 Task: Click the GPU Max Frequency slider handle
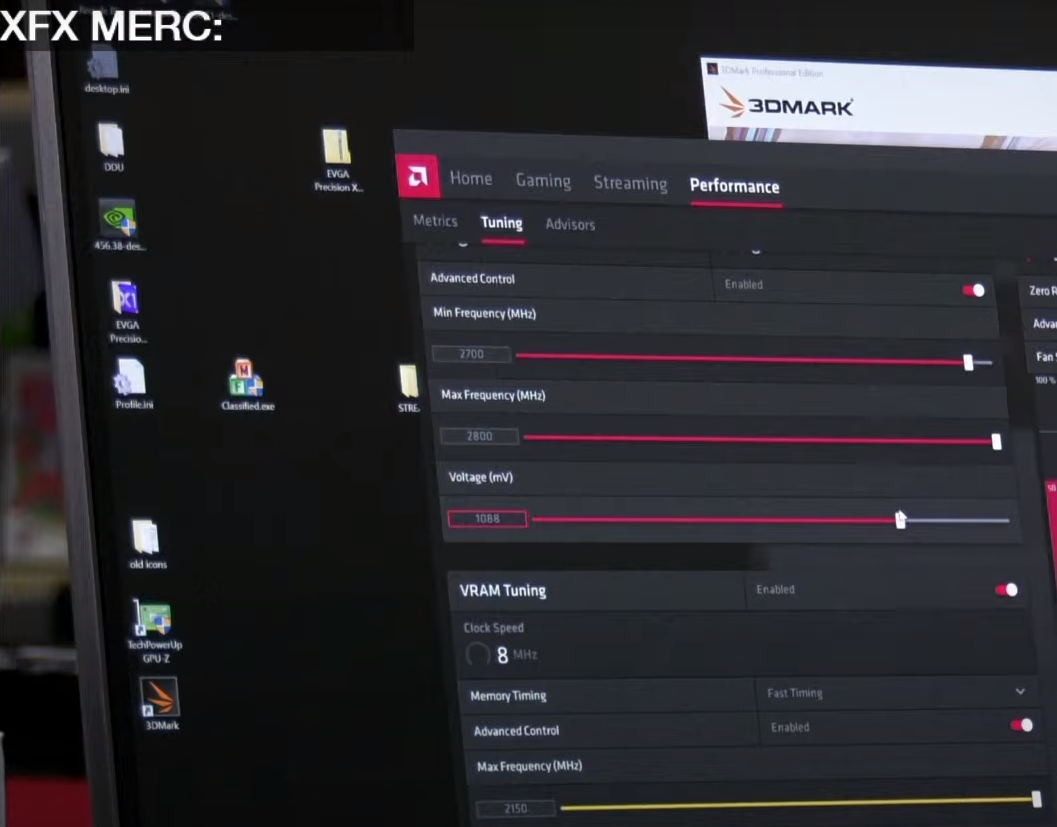point(996,441)
